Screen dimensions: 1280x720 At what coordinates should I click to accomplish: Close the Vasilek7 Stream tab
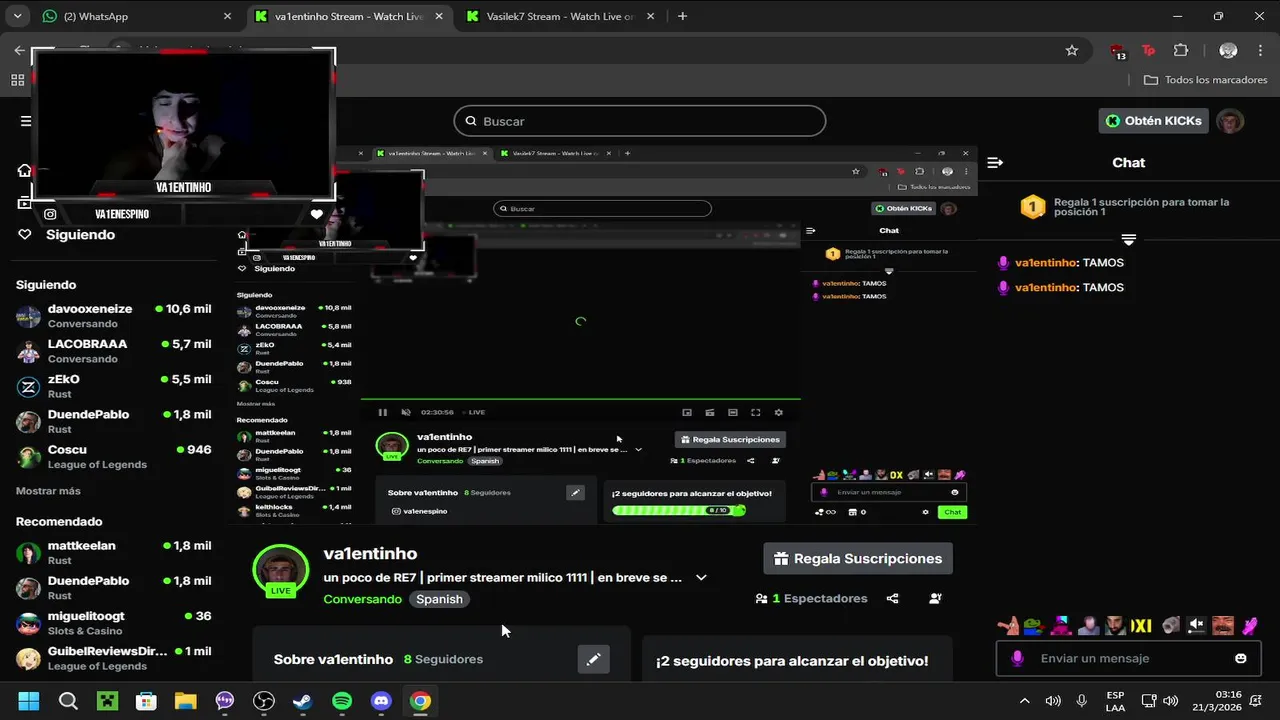(648, 16)
